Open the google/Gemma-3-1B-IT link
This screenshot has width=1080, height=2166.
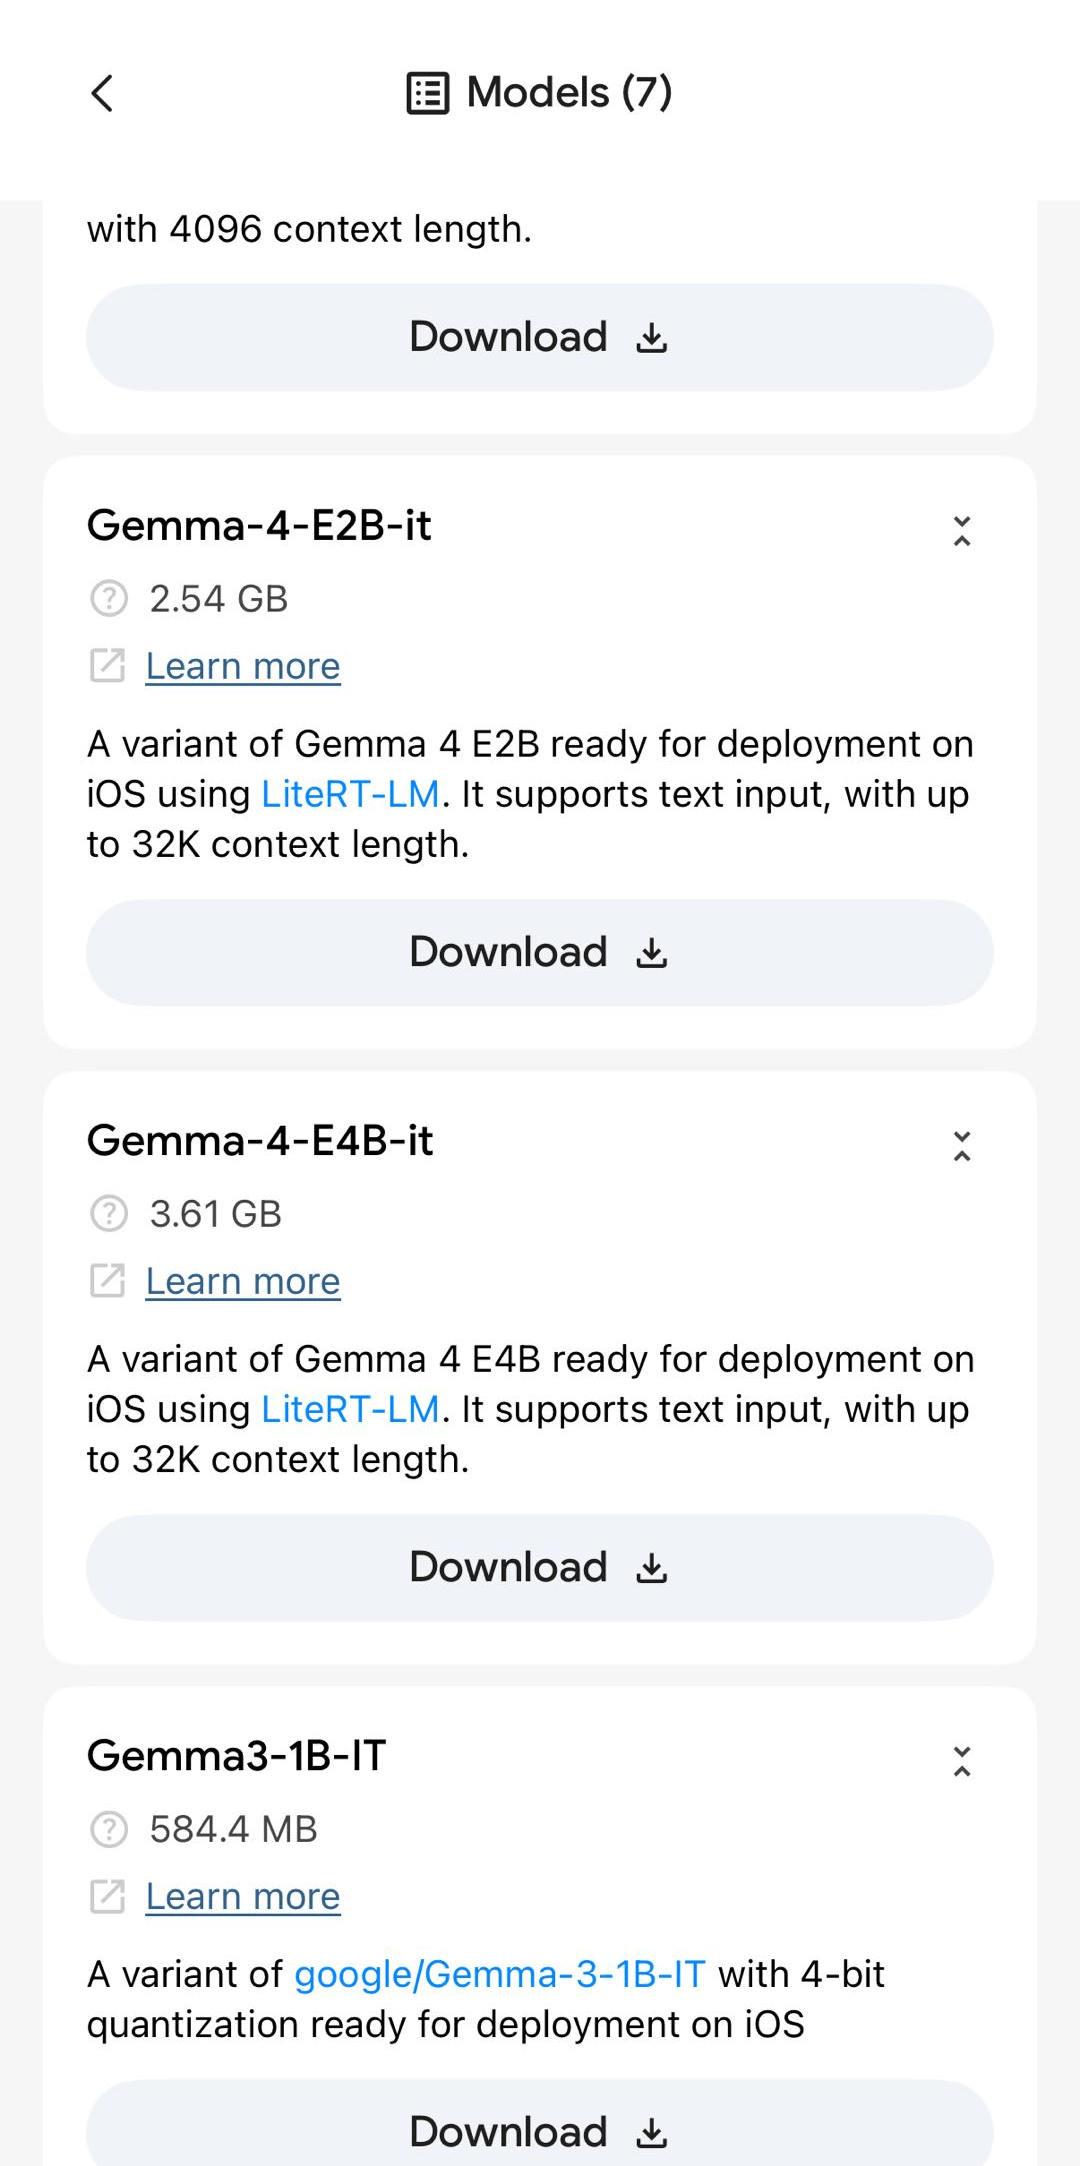tap(500, 1974)
